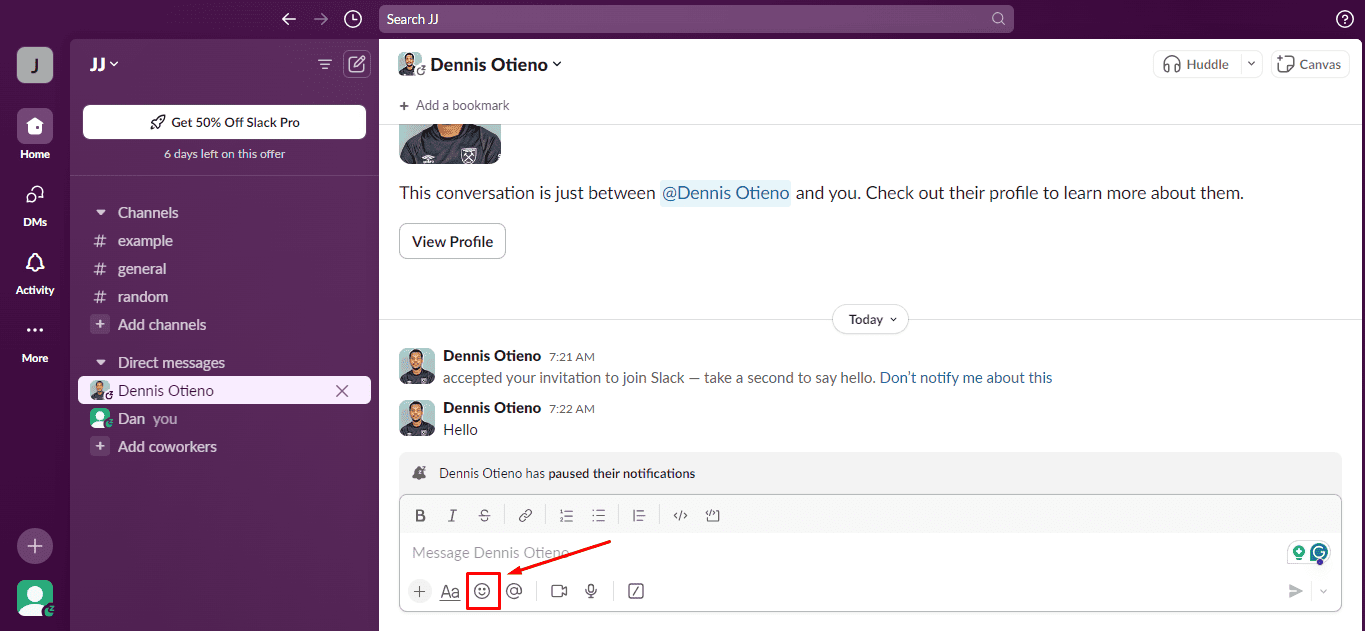Image resolution: width=1365 pixels, height=631 pixels.
Task: Click the 7:22 AM message timestamp
Action: point(572,409)
